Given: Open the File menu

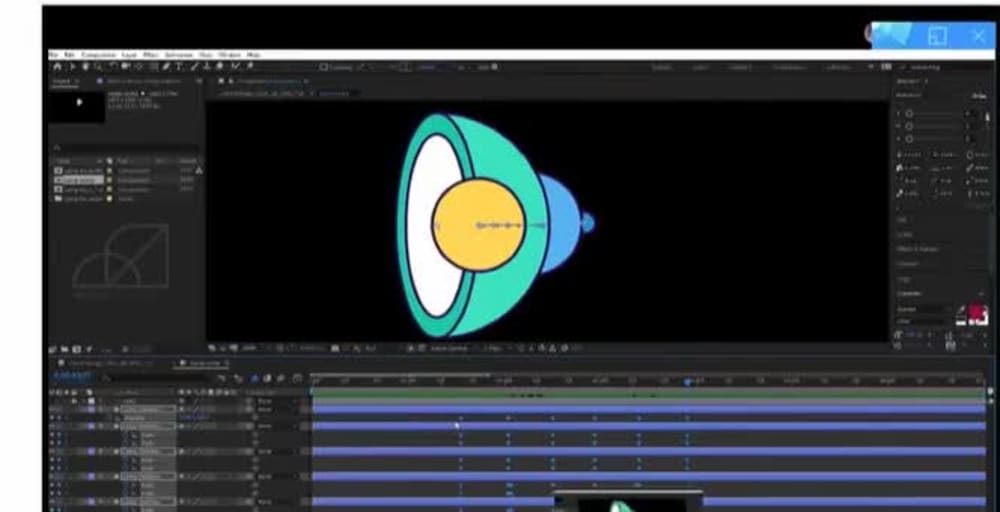Looking at the screenshot, I should tap(54, 55).
